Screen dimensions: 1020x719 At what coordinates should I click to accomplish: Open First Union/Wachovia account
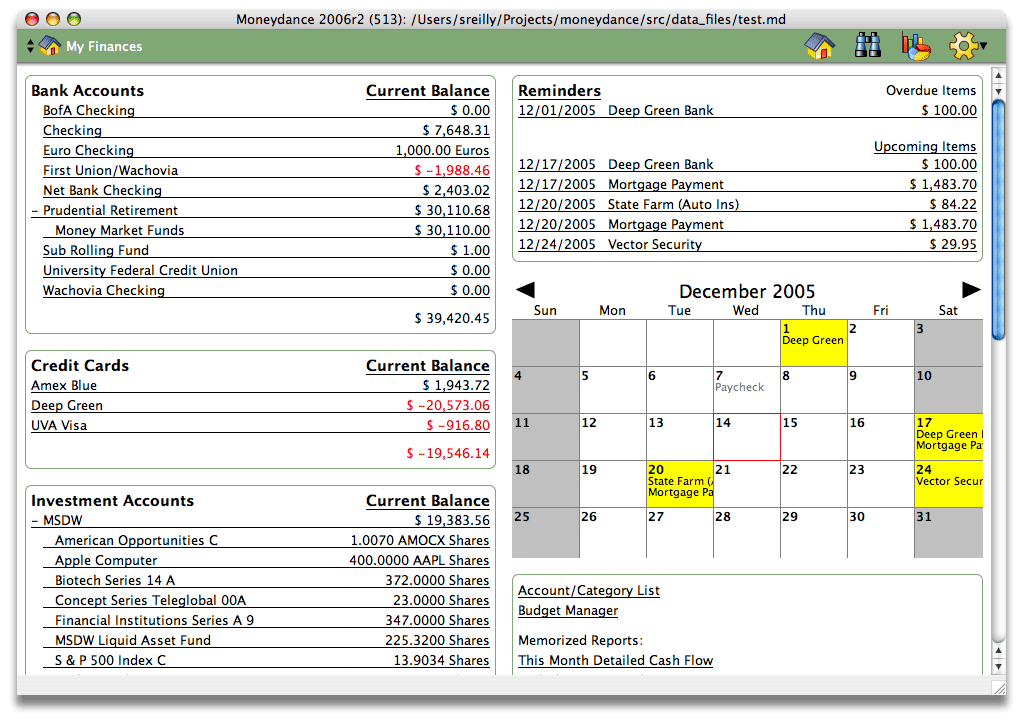tap(111, 170)
